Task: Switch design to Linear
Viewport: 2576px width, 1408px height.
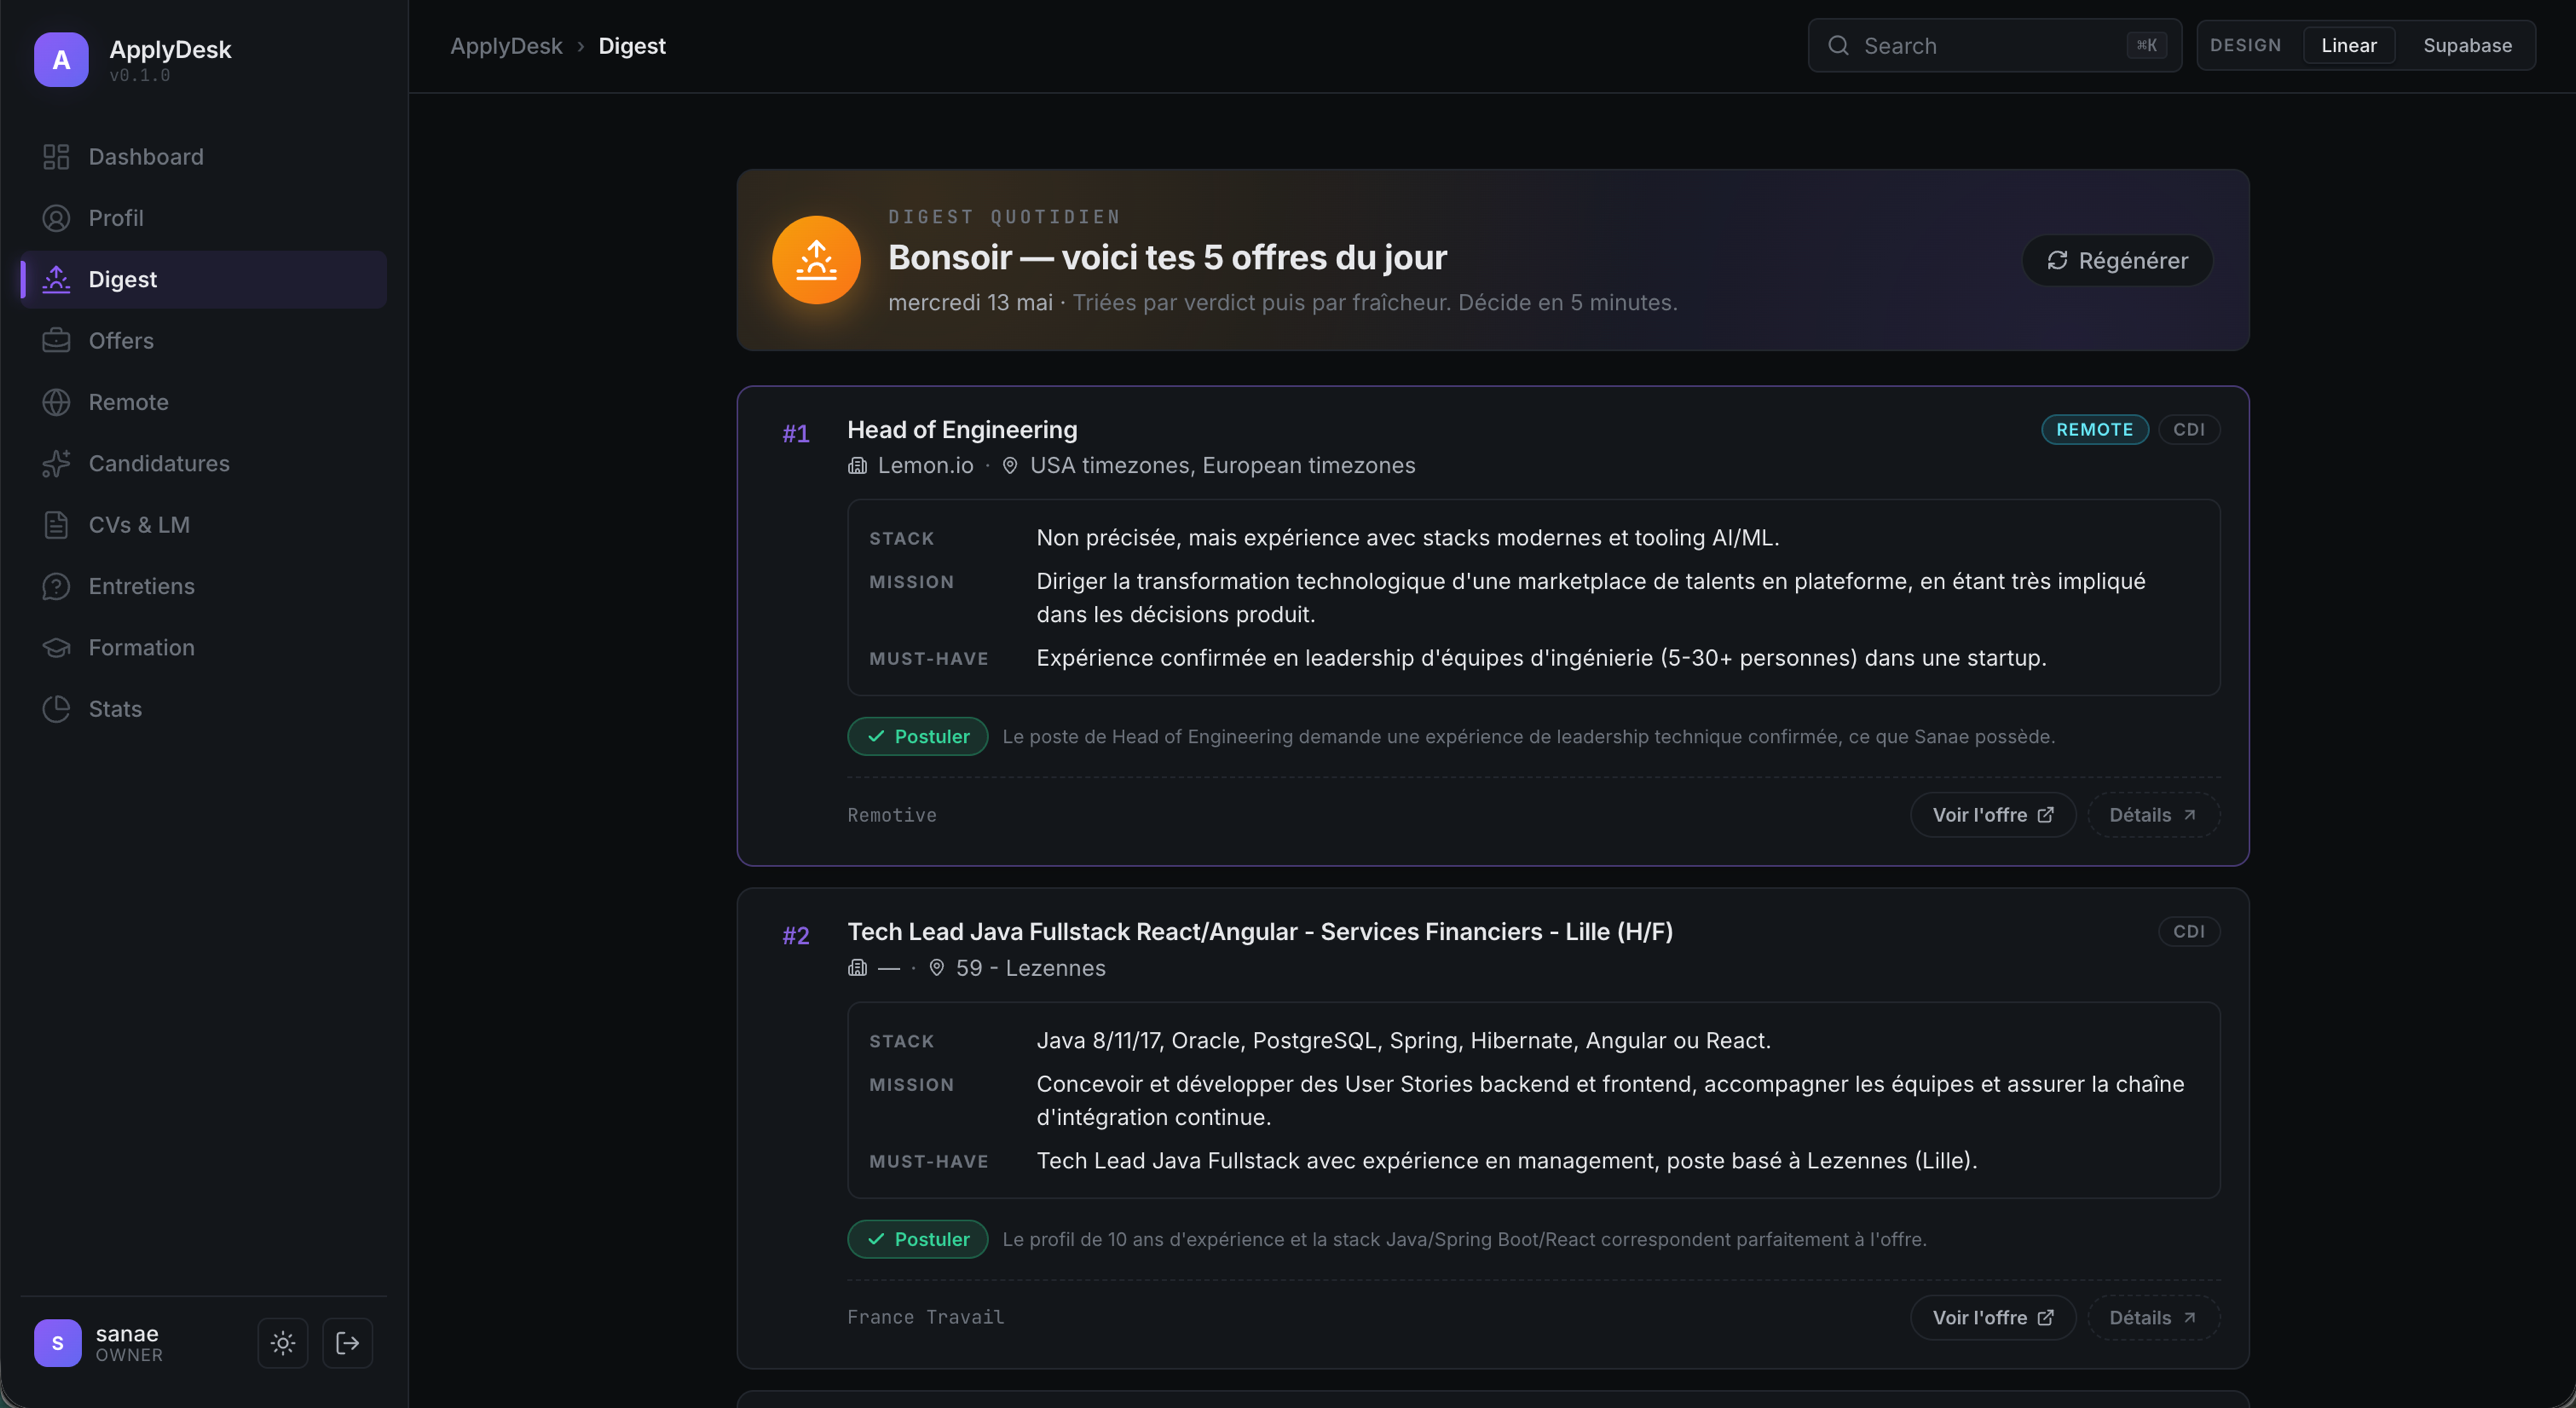Action: pos(2348,45)
